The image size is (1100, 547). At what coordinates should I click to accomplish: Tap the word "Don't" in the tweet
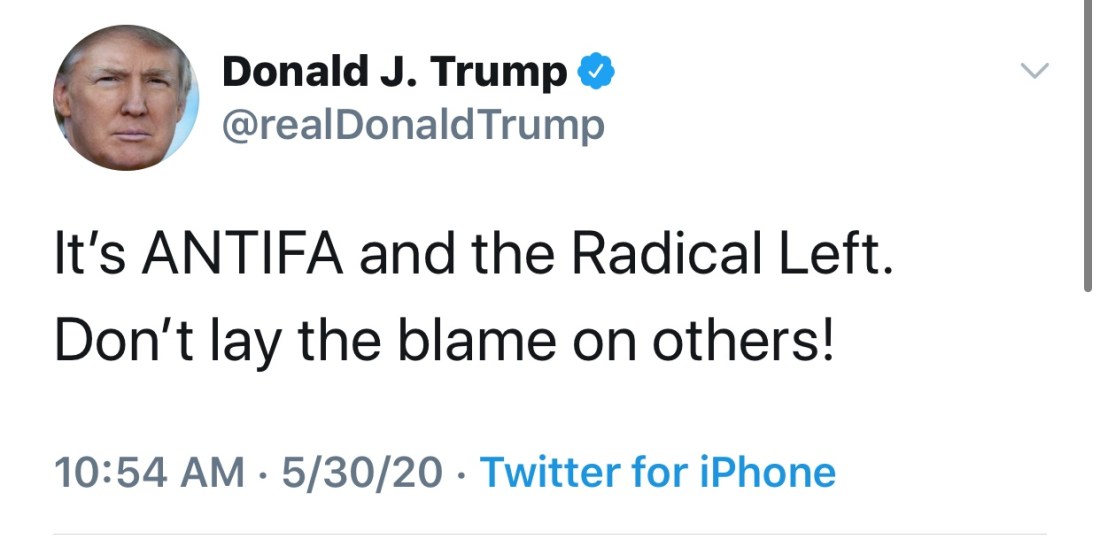(x=114, y=342)
